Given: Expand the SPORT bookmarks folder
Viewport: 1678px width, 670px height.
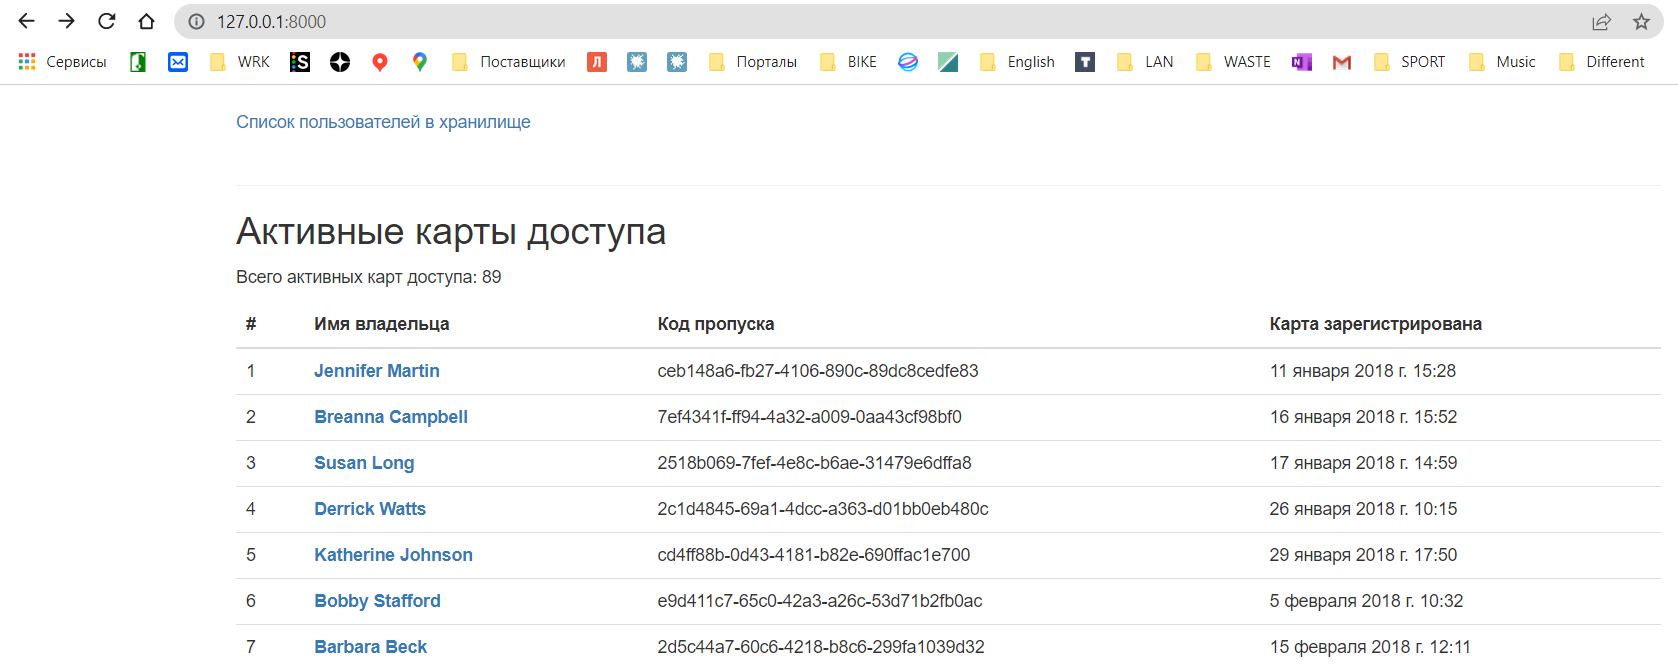Looking at the screenshot, I should pos(1409,62).
